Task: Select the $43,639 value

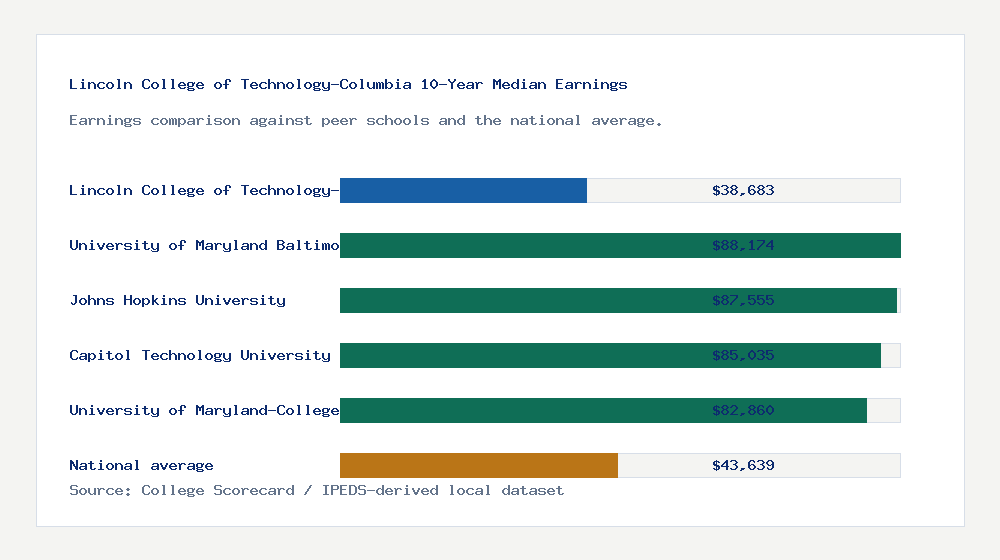Action: coord(743,466)
